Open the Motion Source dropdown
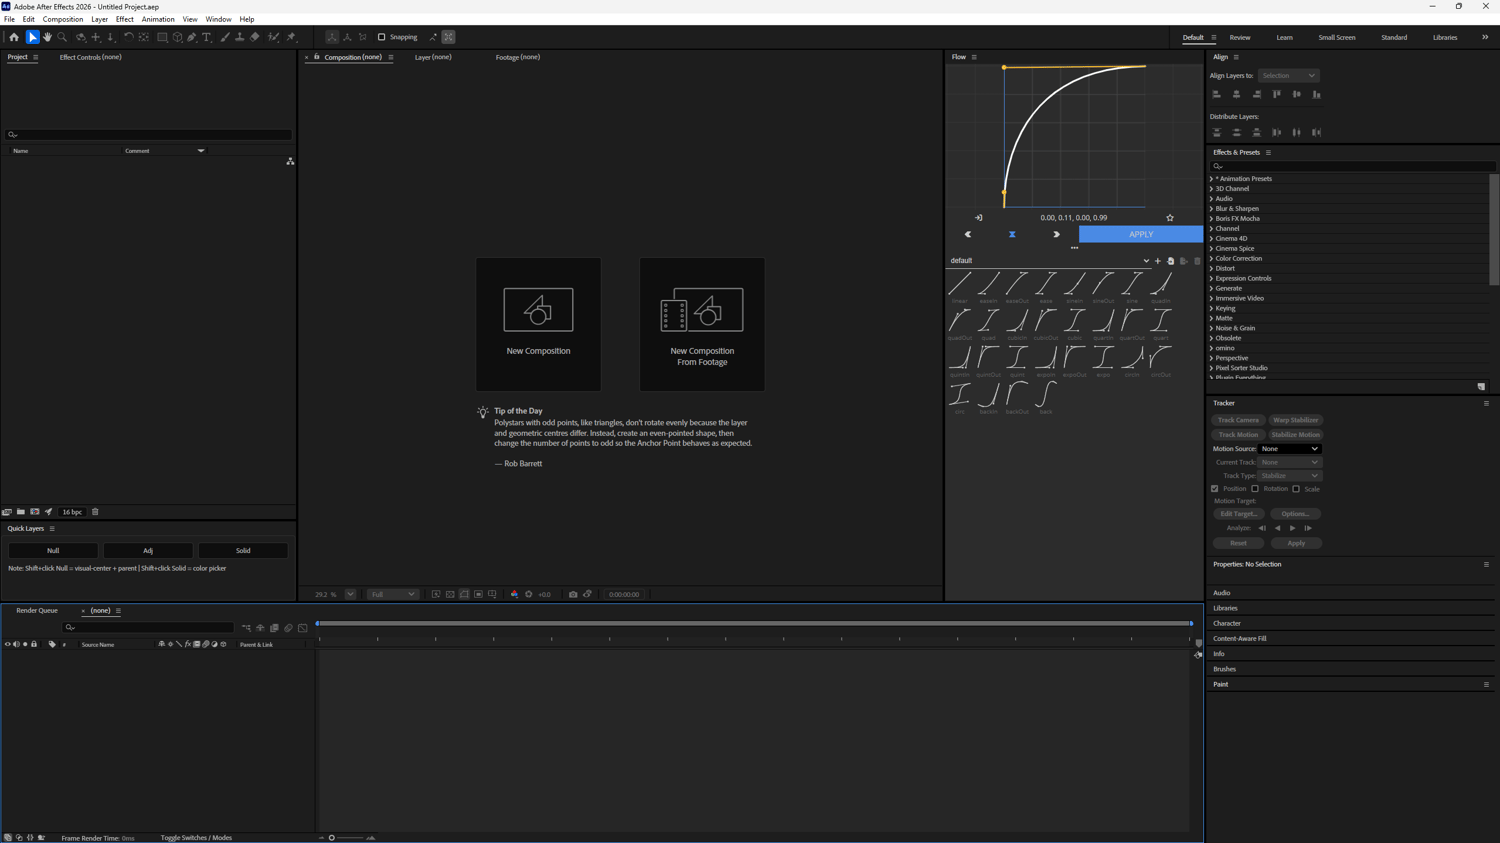Viewport: 1500px width, 843px height. [1289, 449]
